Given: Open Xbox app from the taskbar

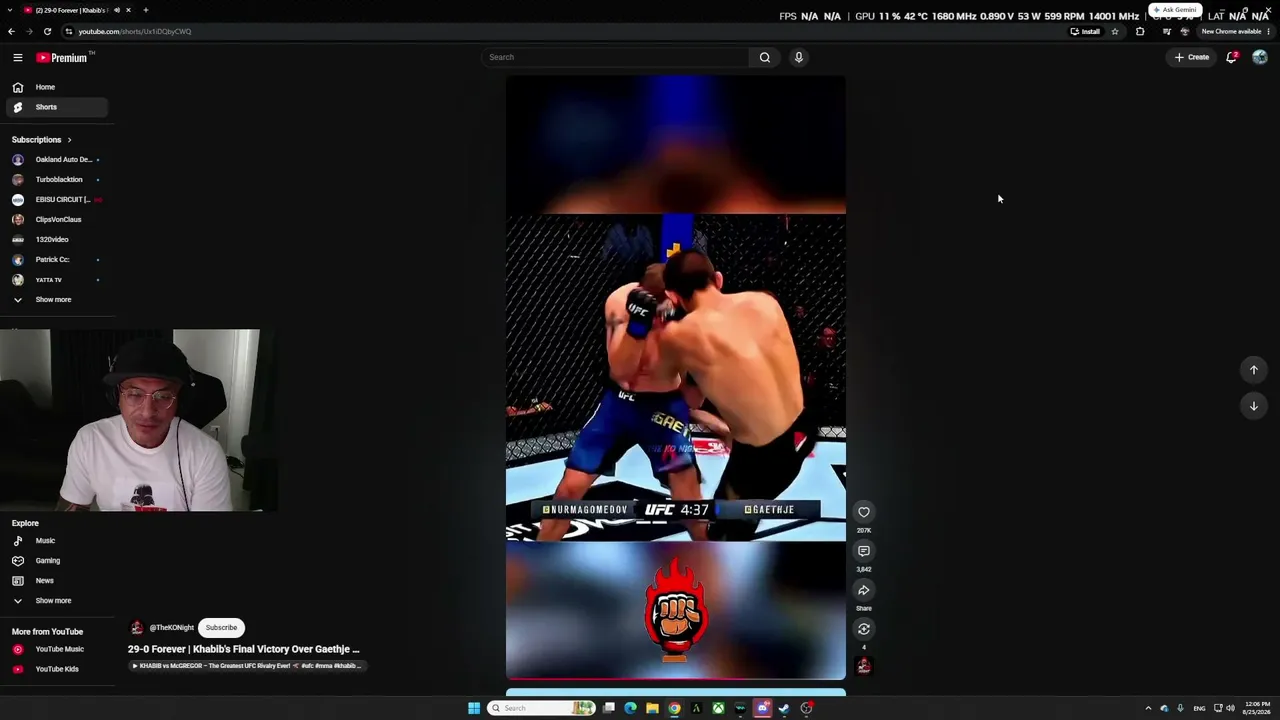Looking at the screenshot, I should [x=718, y=708].
